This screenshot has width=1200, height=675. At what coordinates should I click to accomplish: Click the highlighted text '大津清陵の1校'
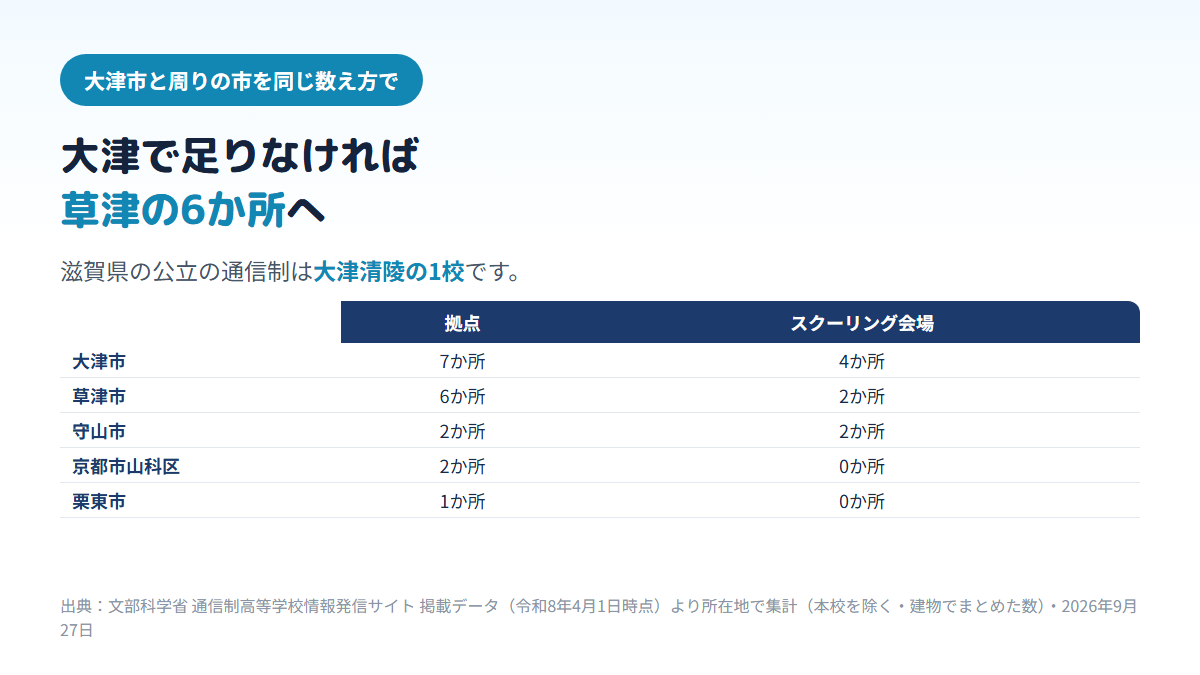pyautogui.click(x=389, y=272)
